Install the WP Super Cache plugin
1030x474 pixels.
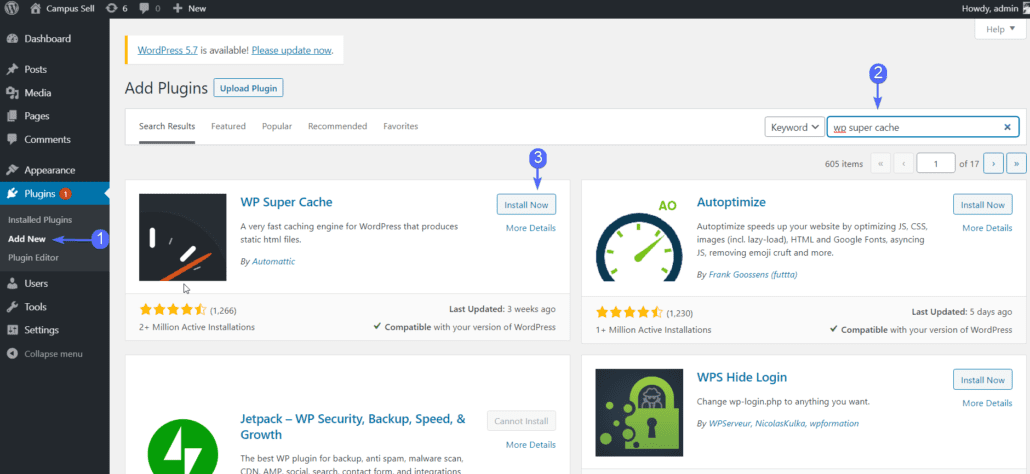[526, 205]
